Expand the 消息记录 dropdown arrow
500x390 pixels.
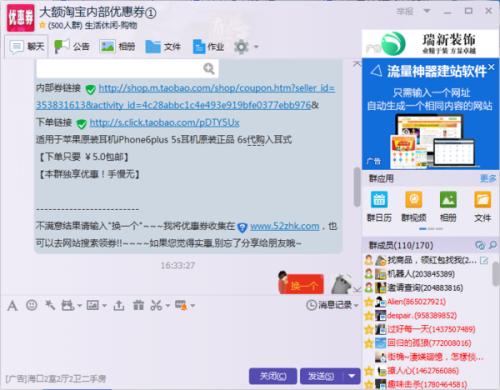point(356,305)
